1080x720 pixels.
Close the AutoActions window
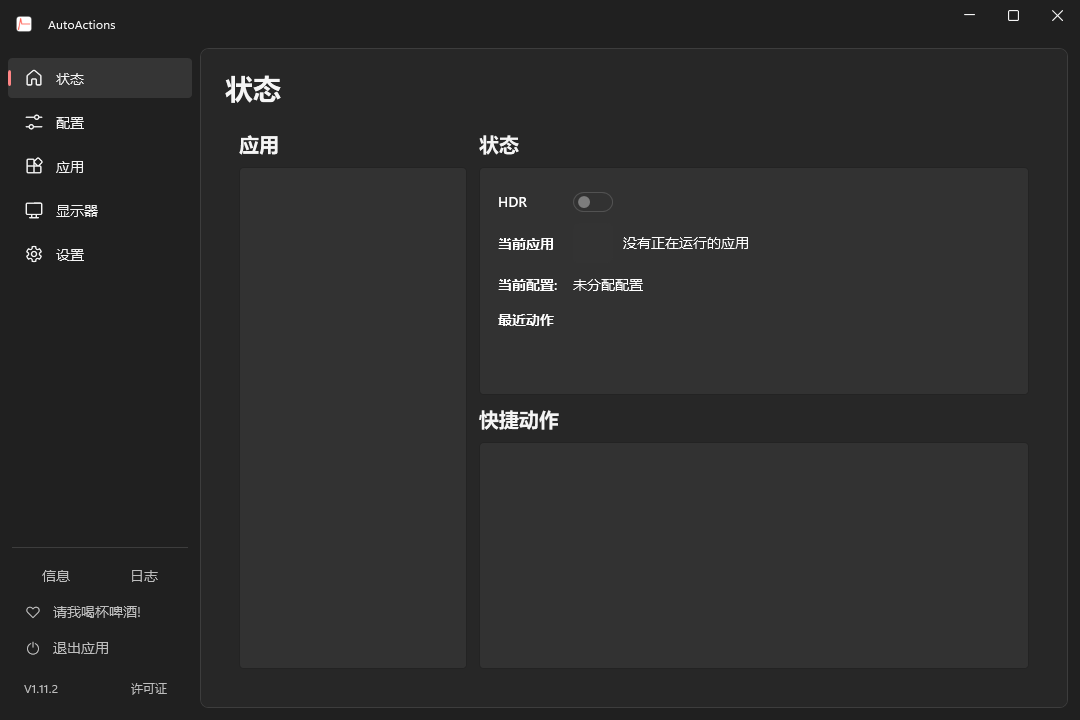click(x=1057, y=15)
